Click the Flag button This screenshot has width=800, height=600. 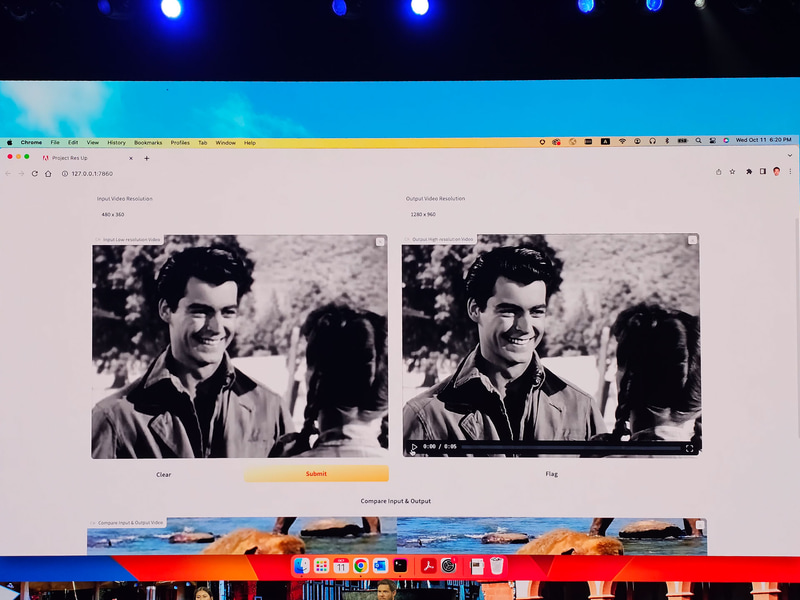552,474
